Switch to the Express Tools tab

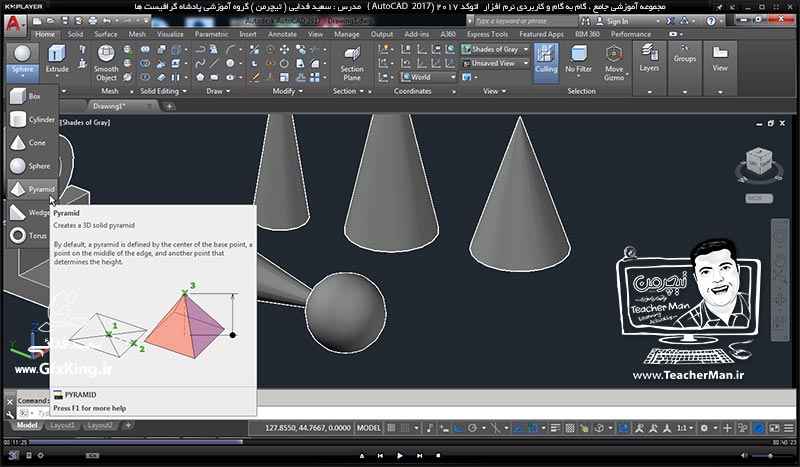click(x=487, y=34)
